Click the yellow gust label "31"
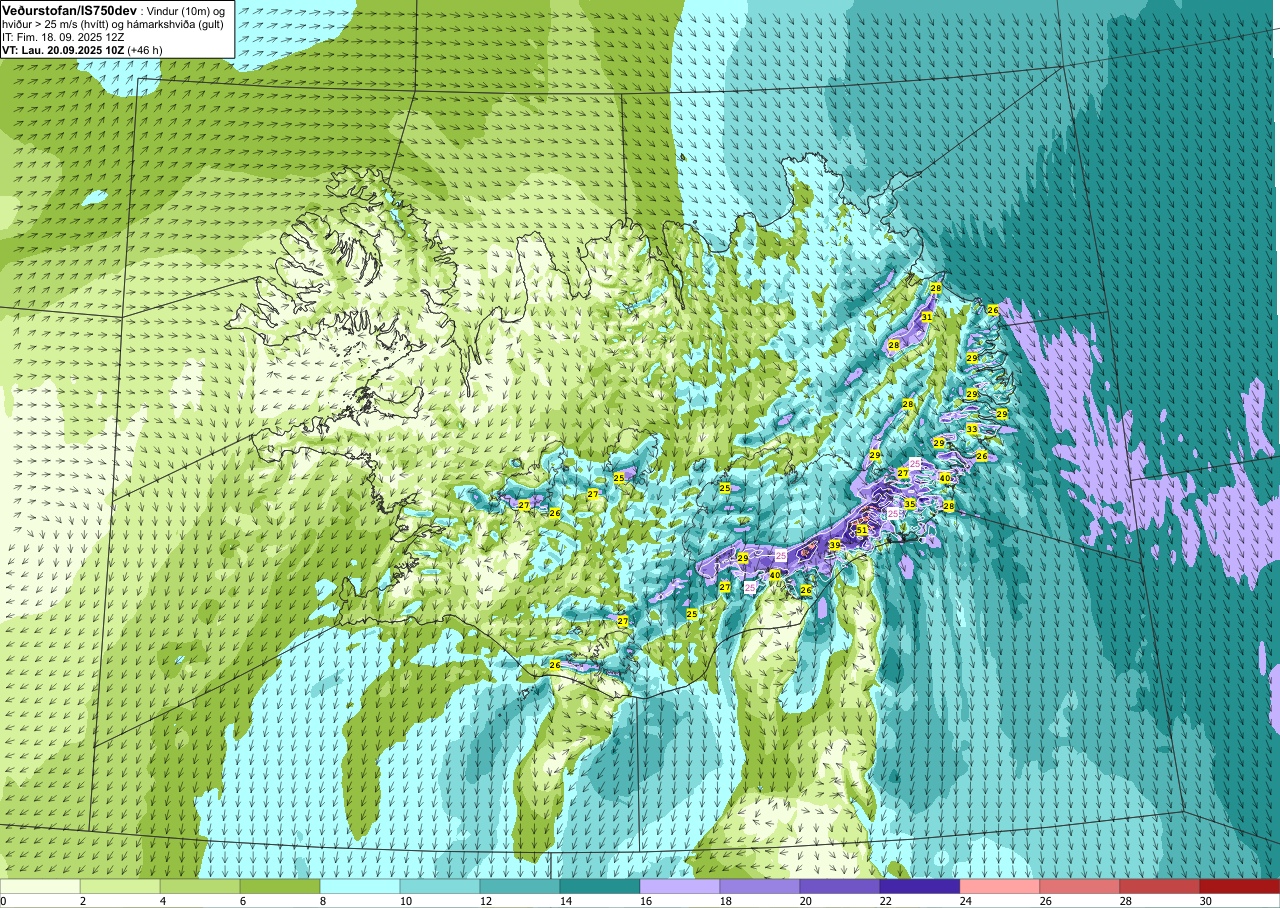This screenshot has height=908, width=1280. [x=927, y=316]
